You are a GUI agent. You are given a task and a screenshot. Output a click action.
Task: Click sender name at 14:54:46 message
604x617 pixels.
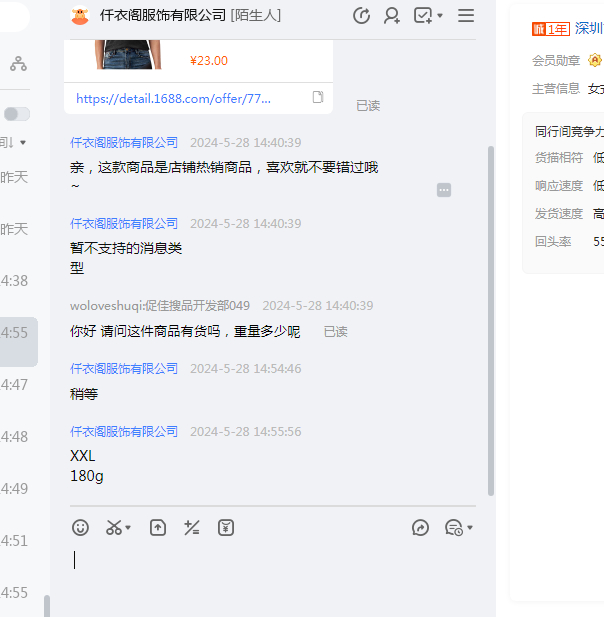point(124,369)
